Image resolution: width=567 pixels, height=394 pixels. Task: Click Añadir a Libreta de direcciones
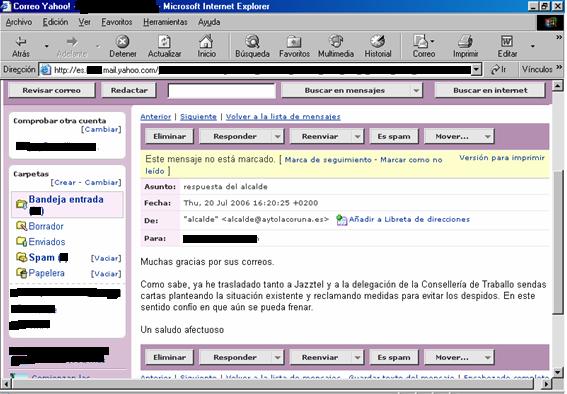[409, 219]
